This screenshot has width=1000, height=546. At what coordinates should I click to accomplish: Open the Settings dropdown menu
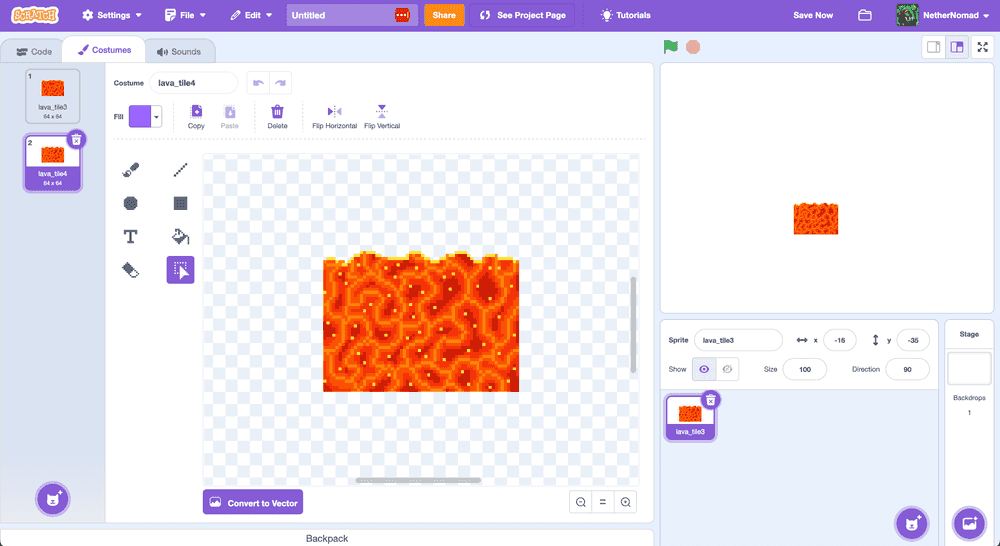pyautogui.click(x=111, y=15)
